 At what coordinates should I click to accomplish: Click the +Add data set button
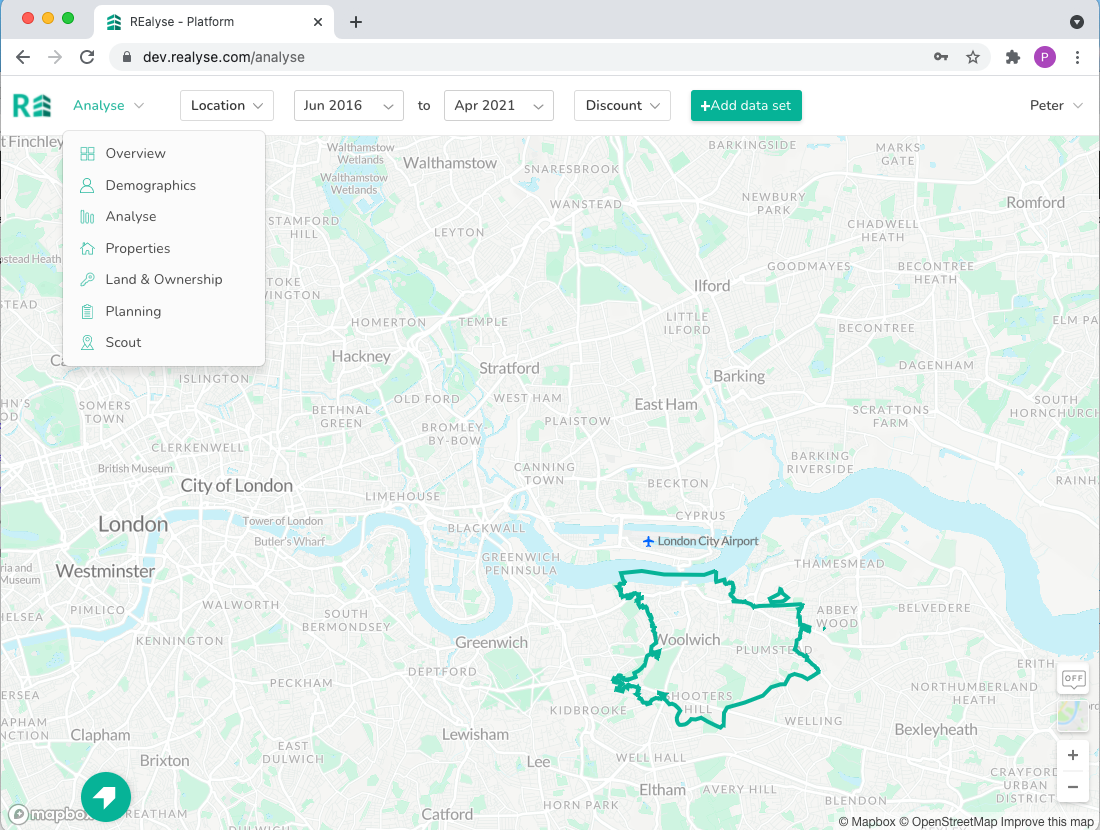[746, 106]
